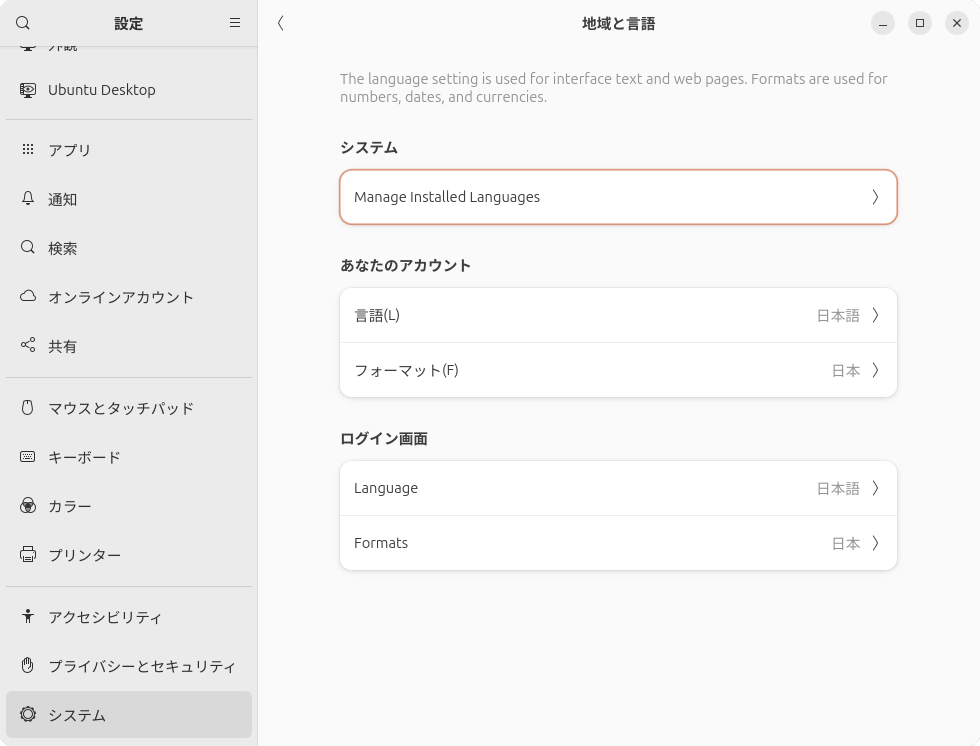Open オンラインアカウント via its cloud icon

pyautogui.click(x=27, y=297)
